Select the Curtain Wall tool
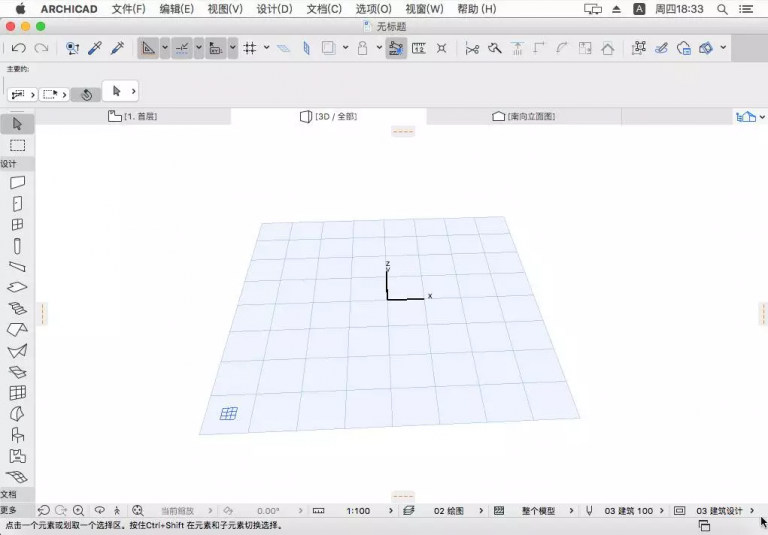768x535 pixels. coord(17,393)
